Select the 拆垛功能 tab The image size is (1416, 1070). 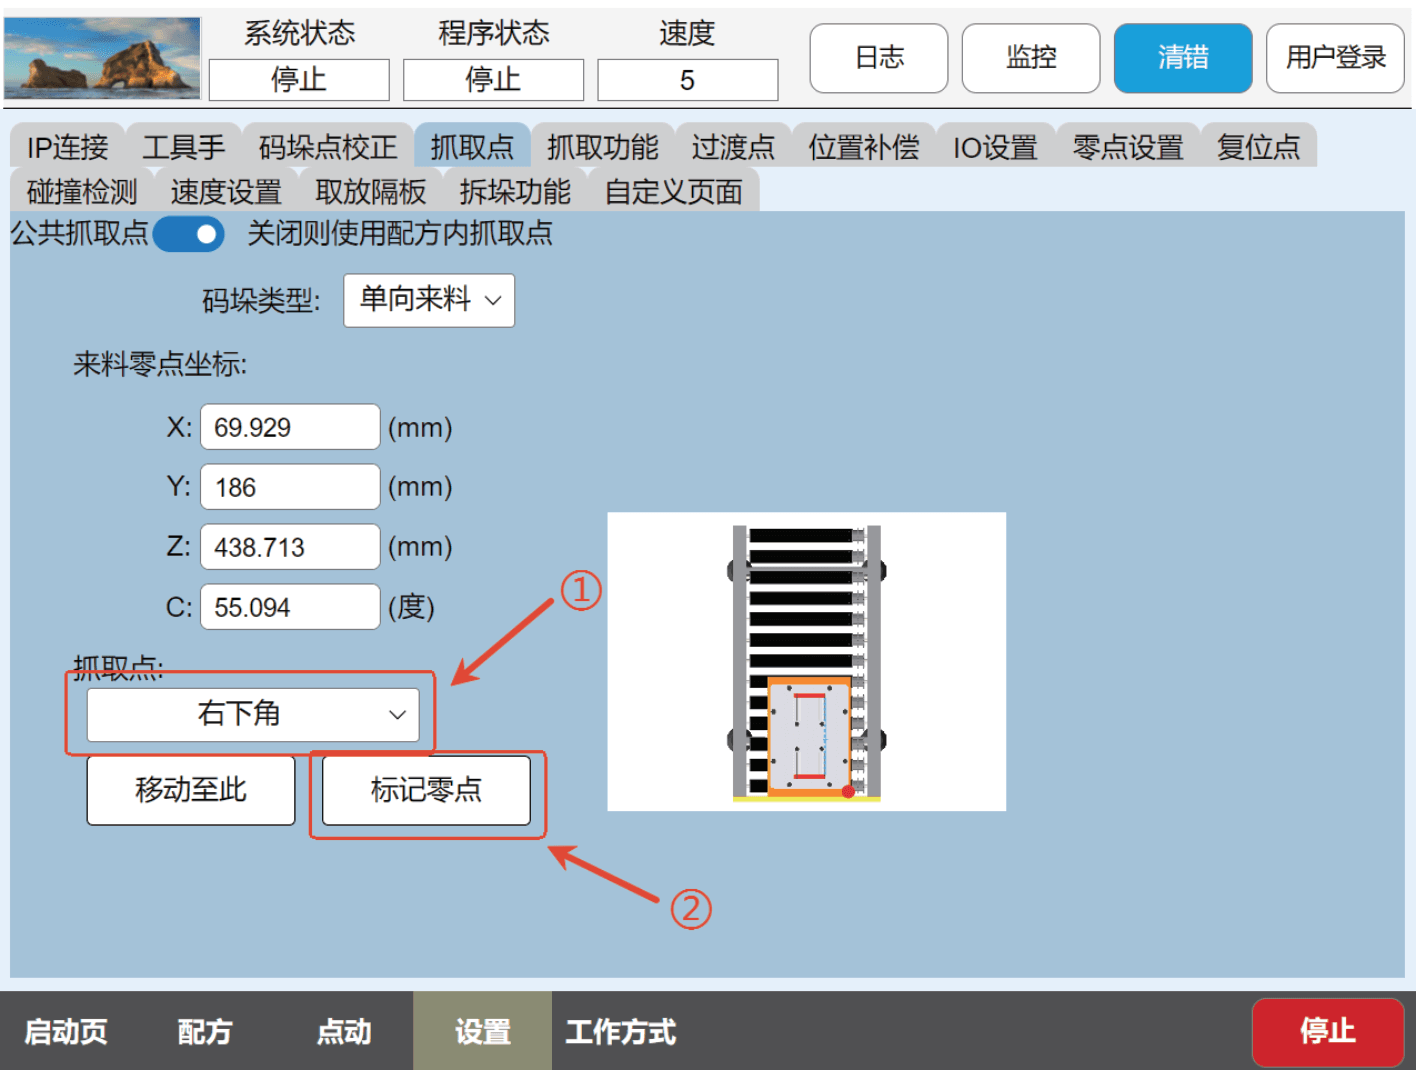click(514, 190)
